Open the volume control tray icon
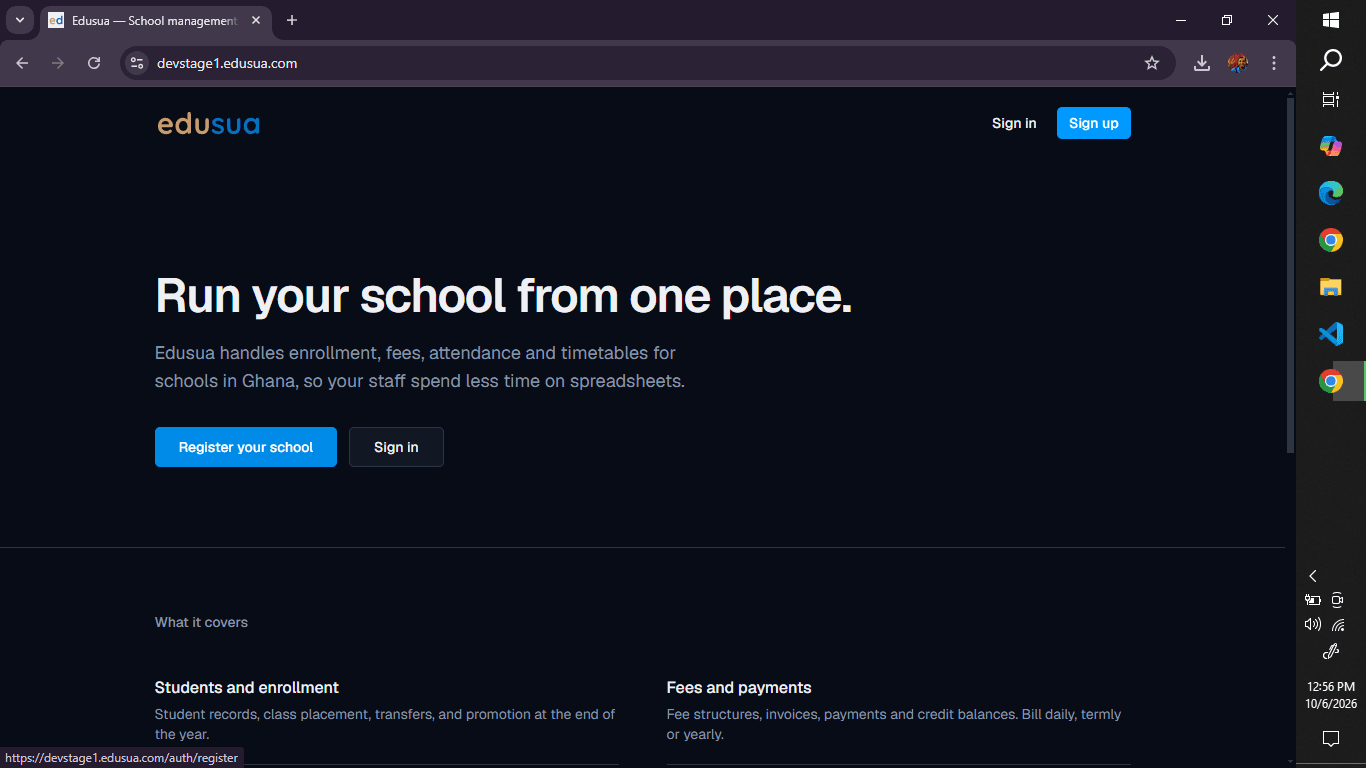 1313,624
